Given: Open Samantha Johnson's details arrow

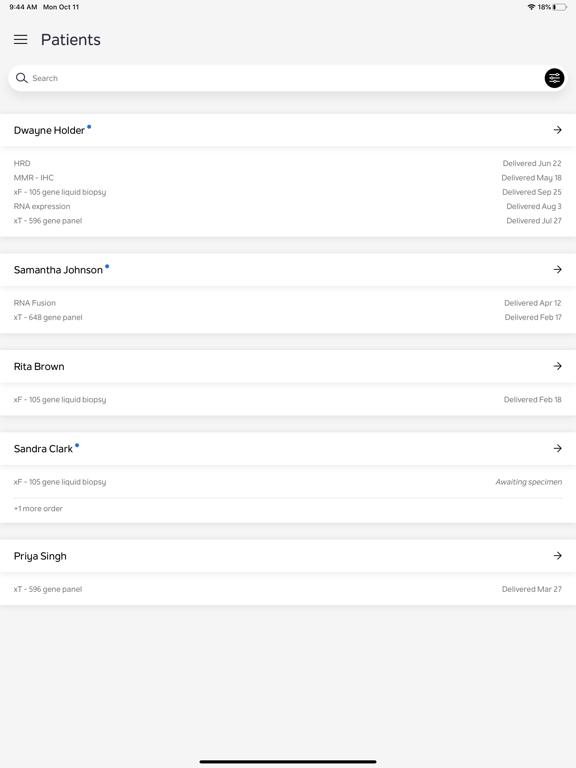Looking at the screenshot, I should coord(557,269).
